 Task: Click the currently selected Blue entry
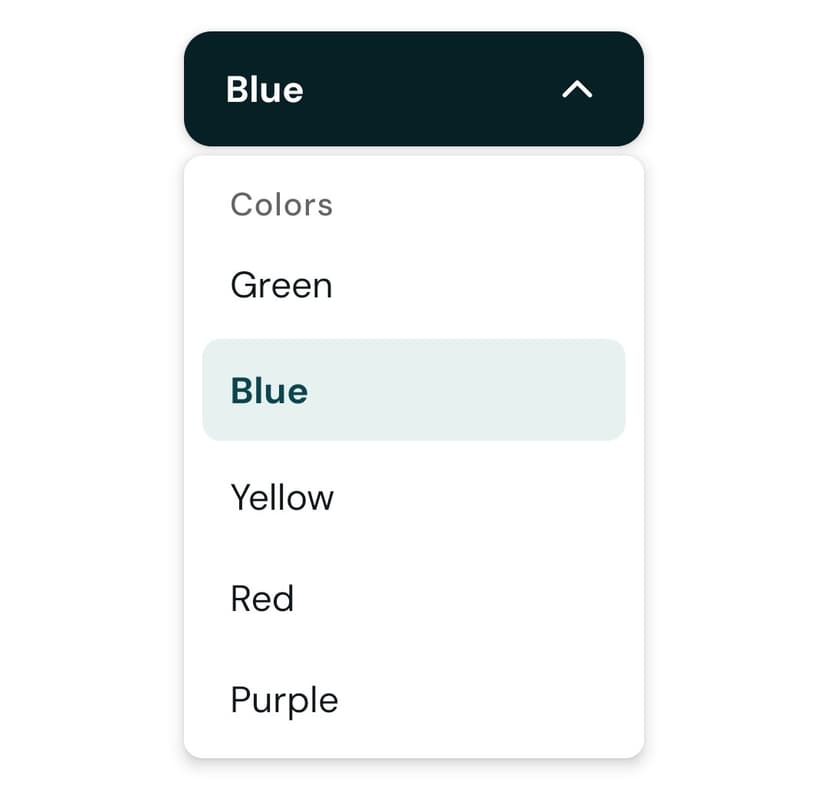click(268, 390)
